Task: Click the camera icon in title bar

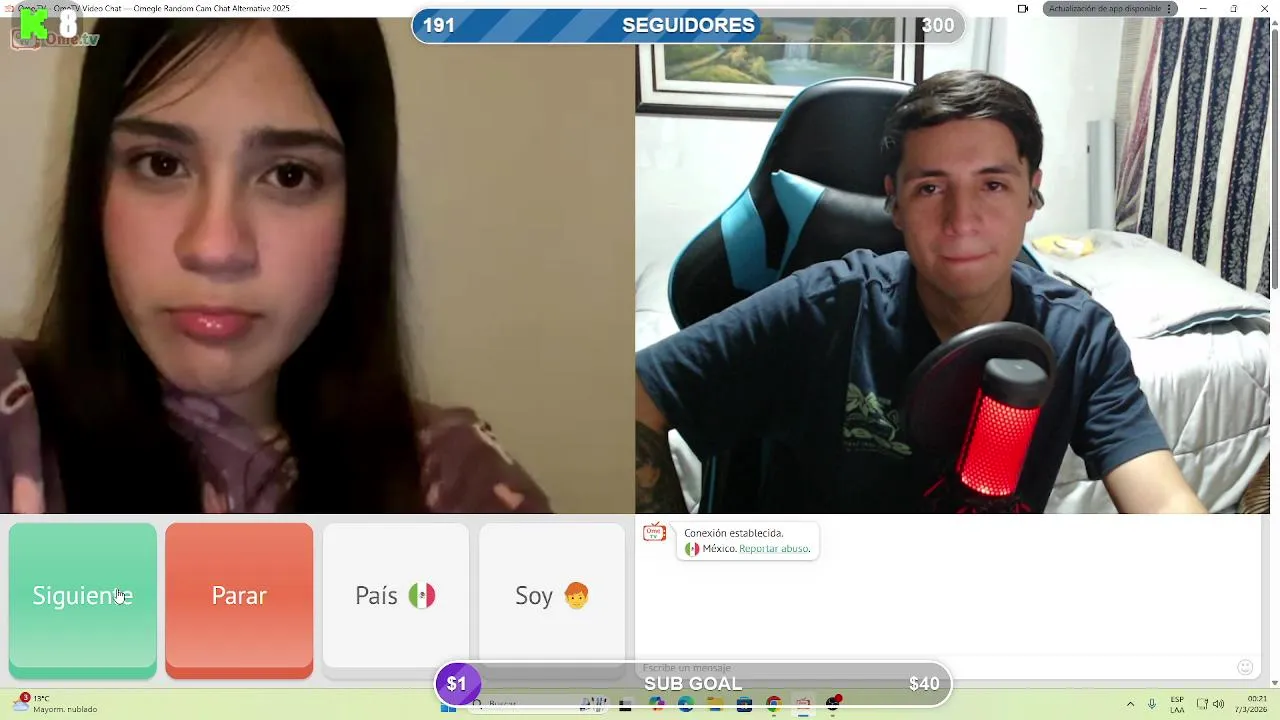Action: coord(1023,8)
